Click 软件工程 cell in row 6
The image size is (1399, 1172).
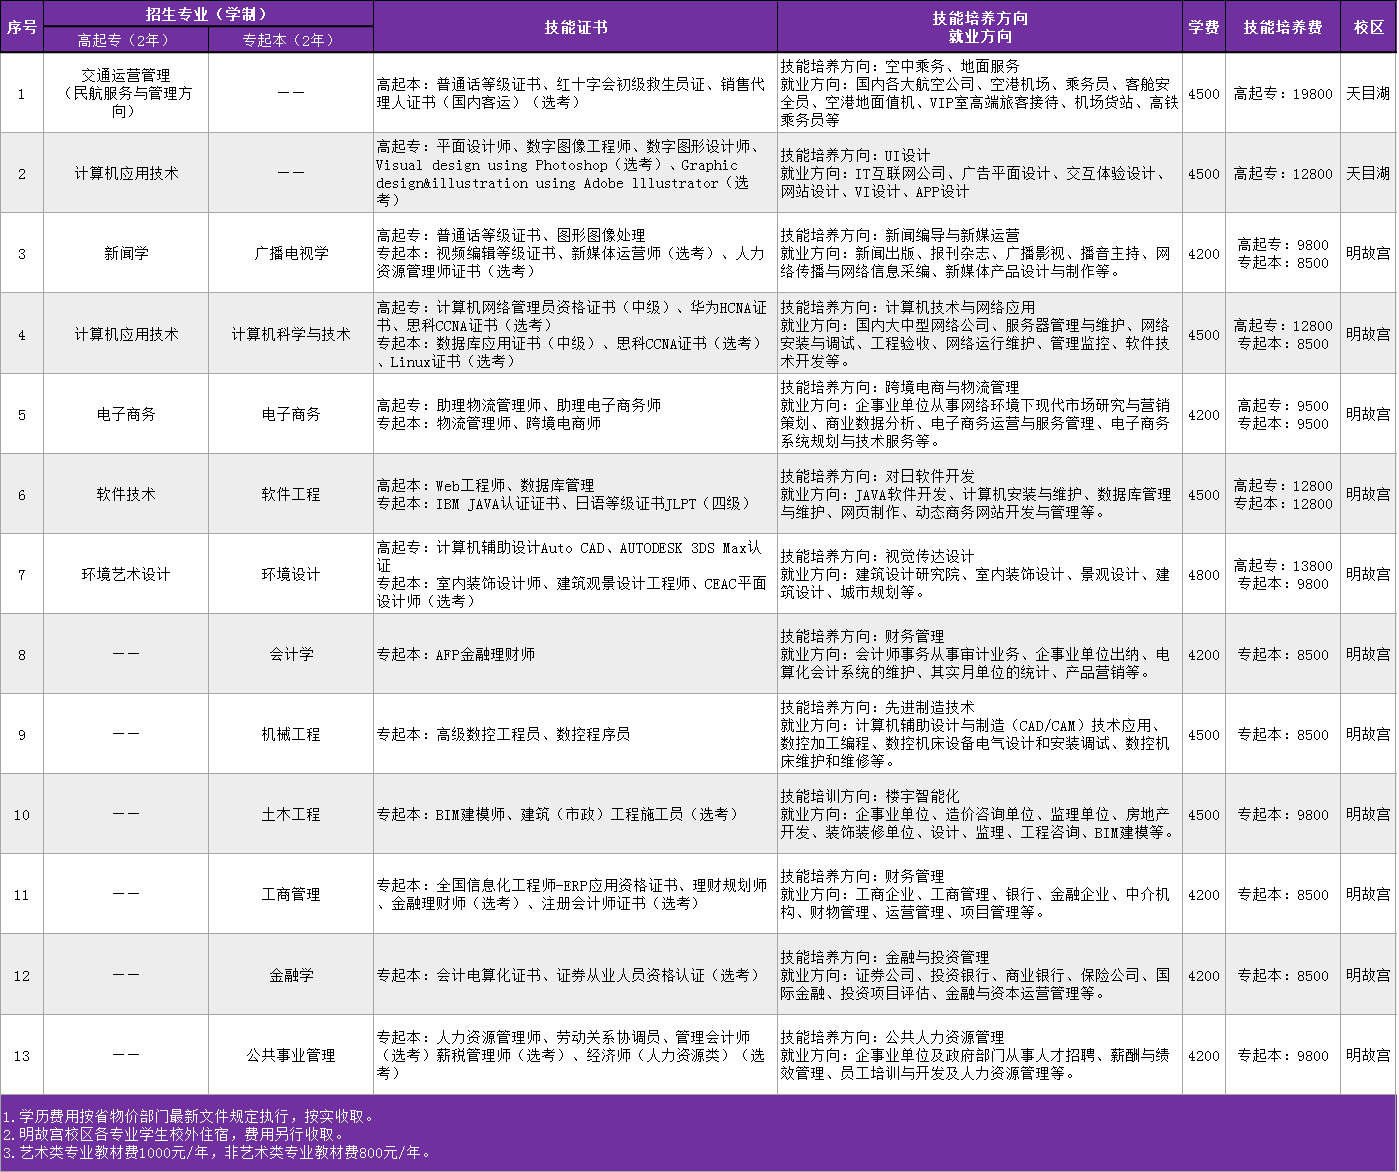(x=289, y=493)
